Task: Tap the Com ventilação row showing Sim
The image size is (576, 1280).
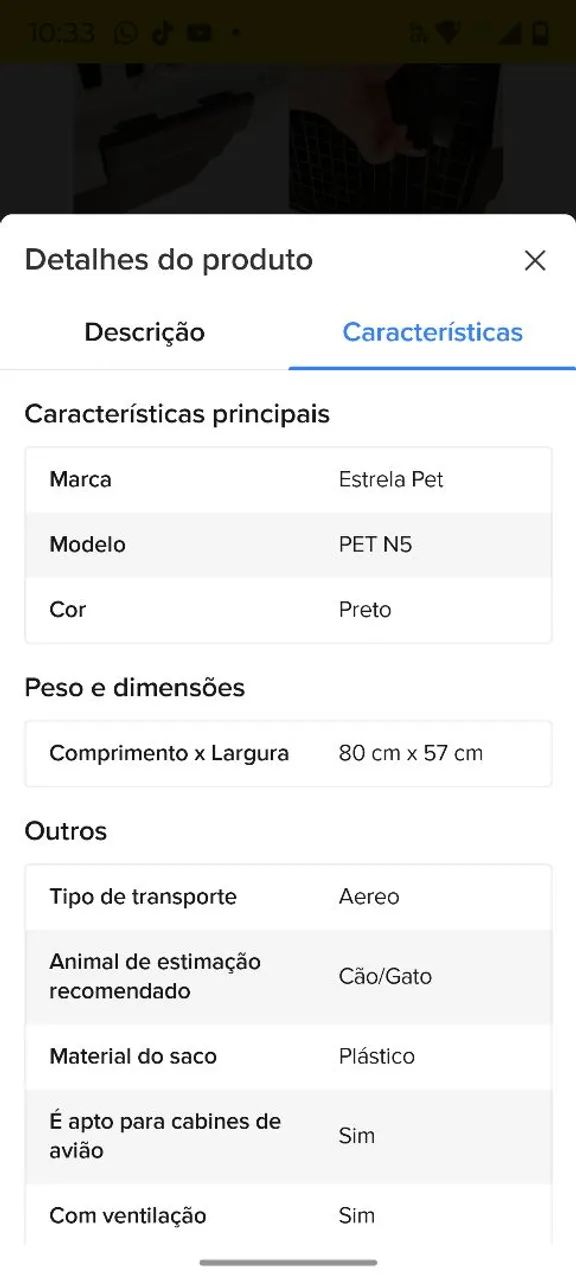Action: pos(288,1215)
